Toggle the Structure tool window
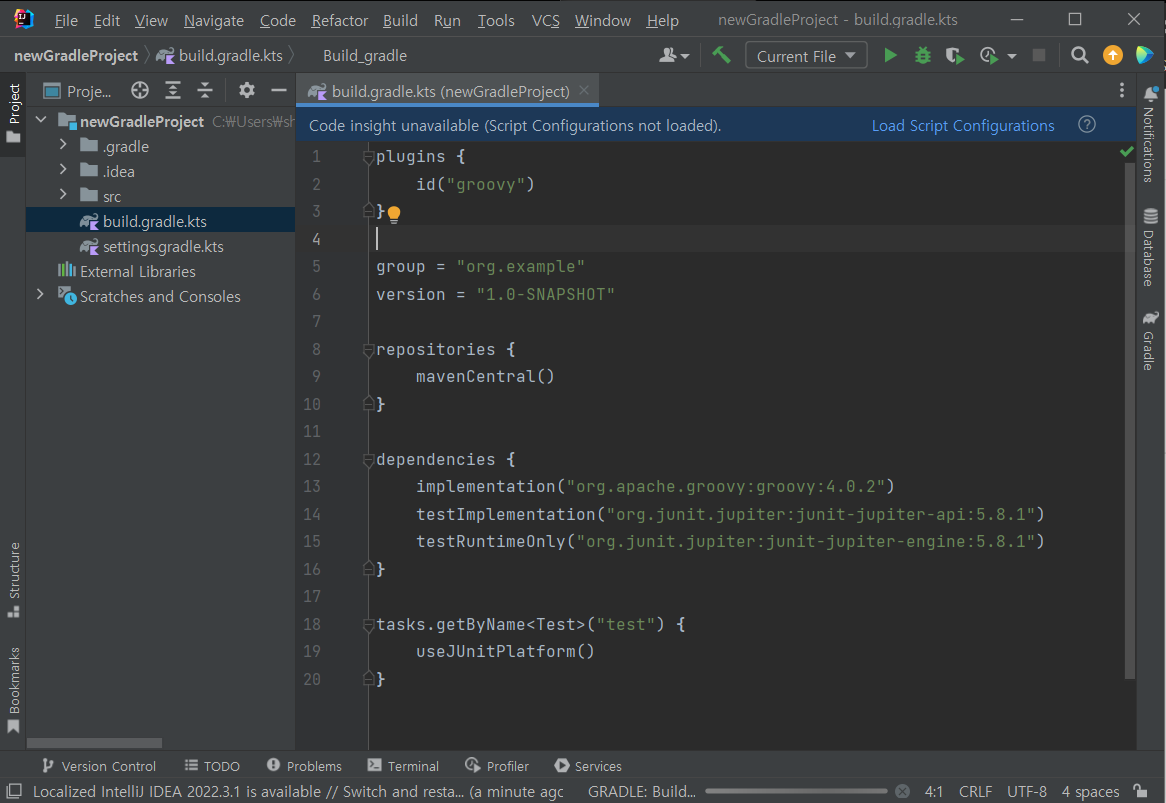The width and height of the screenshot is (1166, 803). (13, 580)
